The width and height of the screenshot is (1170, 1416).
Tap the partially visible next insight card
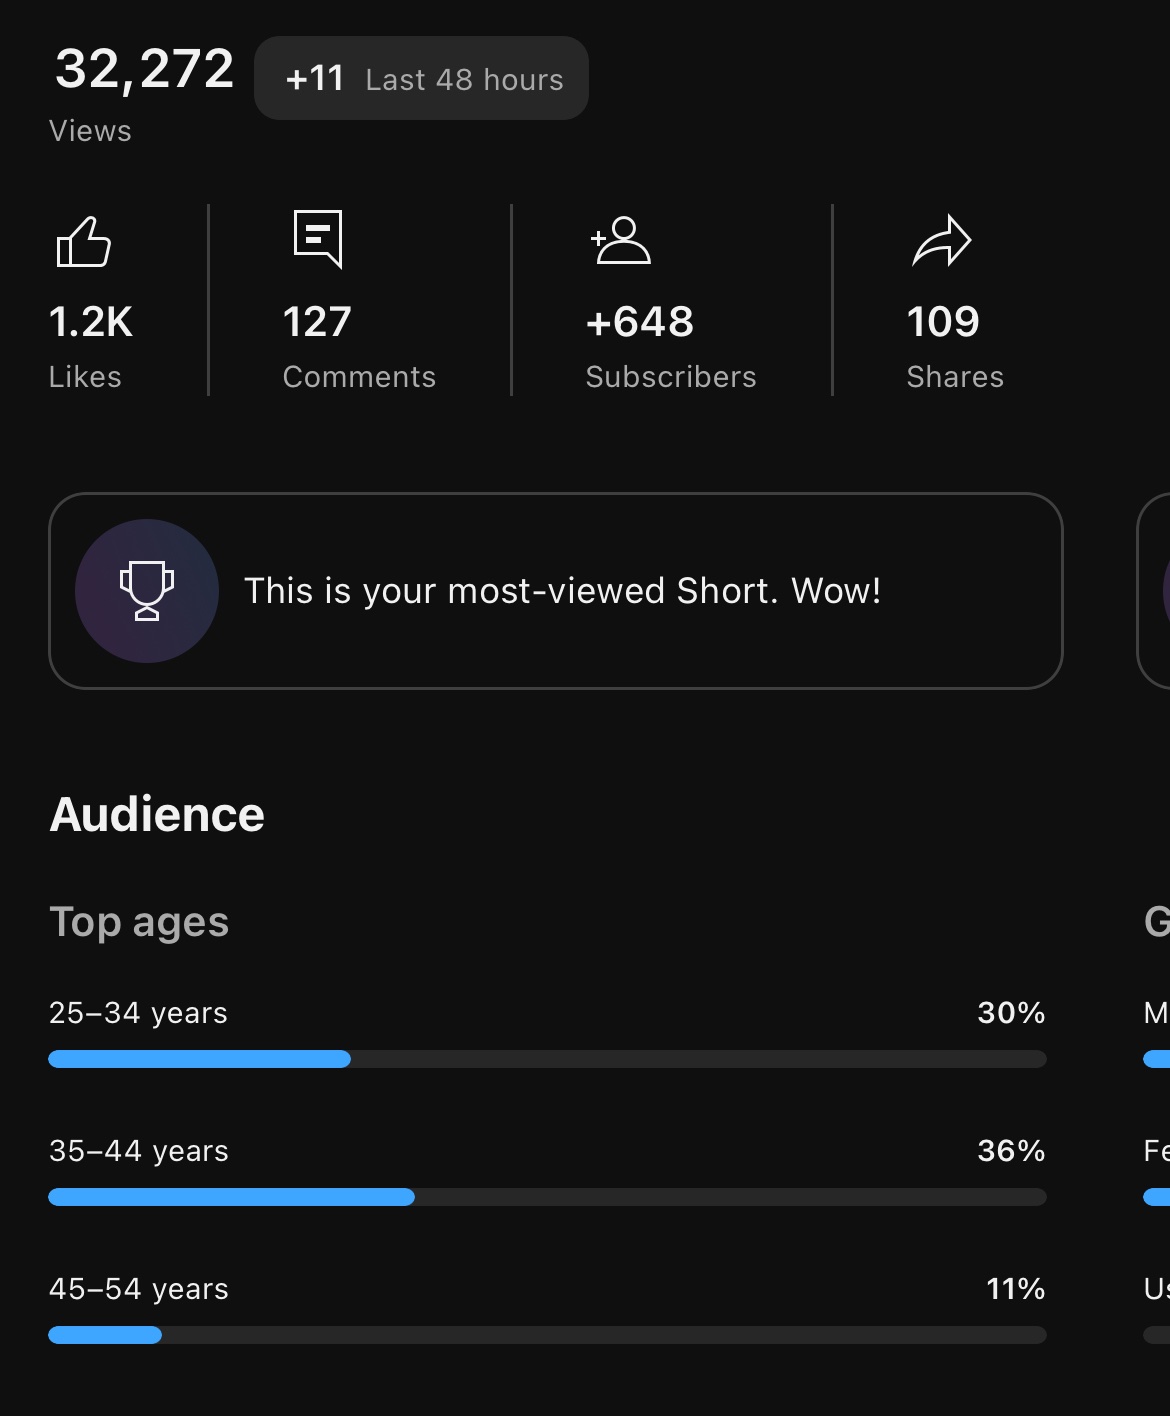pos(1154,591)
